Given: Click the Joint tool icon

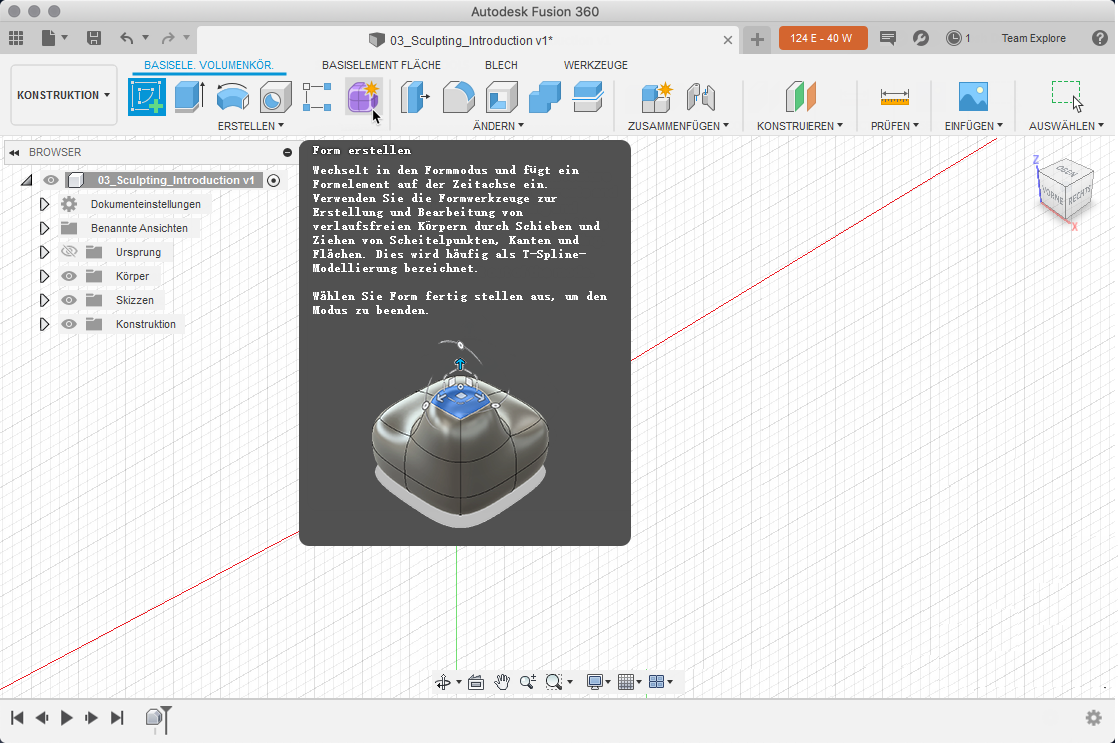Looking at the screenshot, I should (x=701, y=97).
